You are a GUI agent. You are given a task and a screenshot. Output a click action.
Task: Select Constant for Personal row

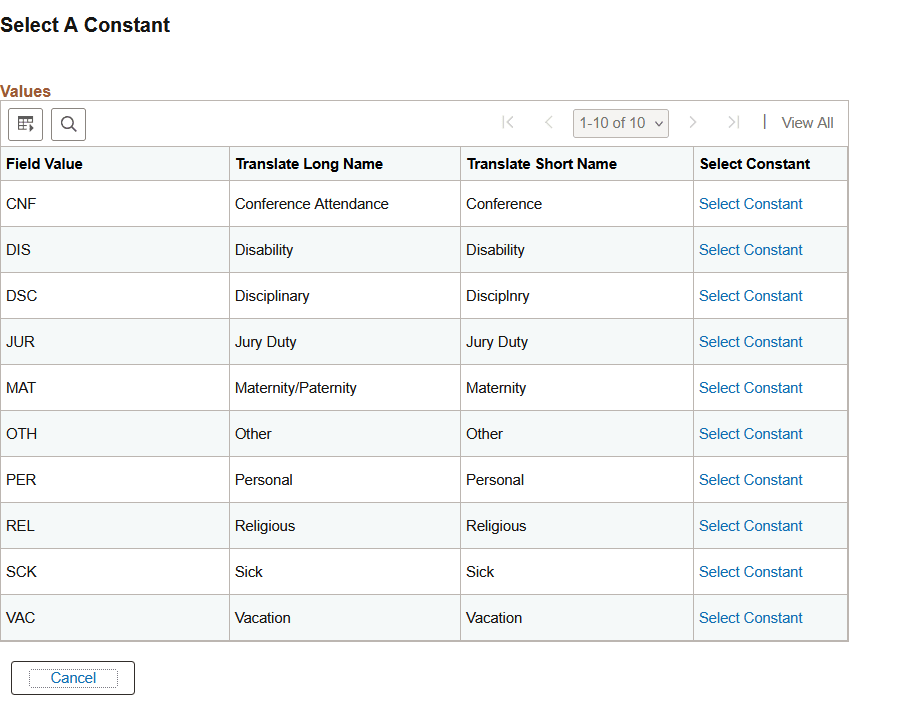tap(750, 479)
